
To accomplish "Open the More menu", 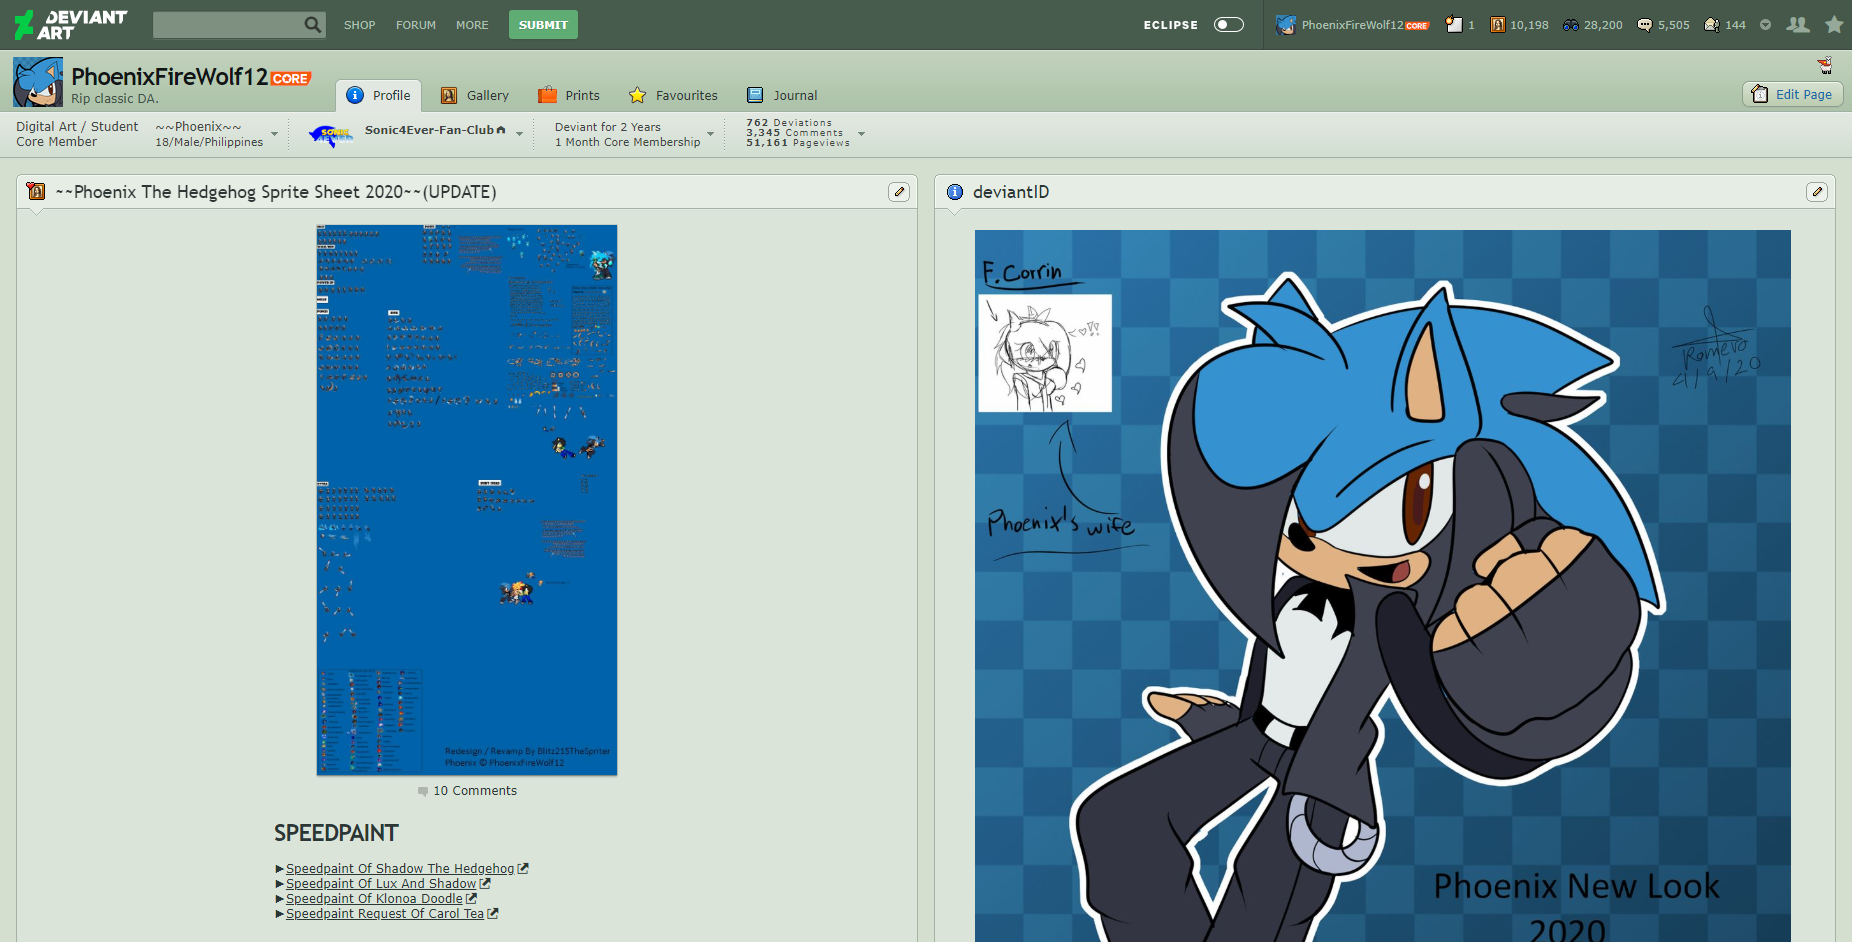I will click(472, 25).
